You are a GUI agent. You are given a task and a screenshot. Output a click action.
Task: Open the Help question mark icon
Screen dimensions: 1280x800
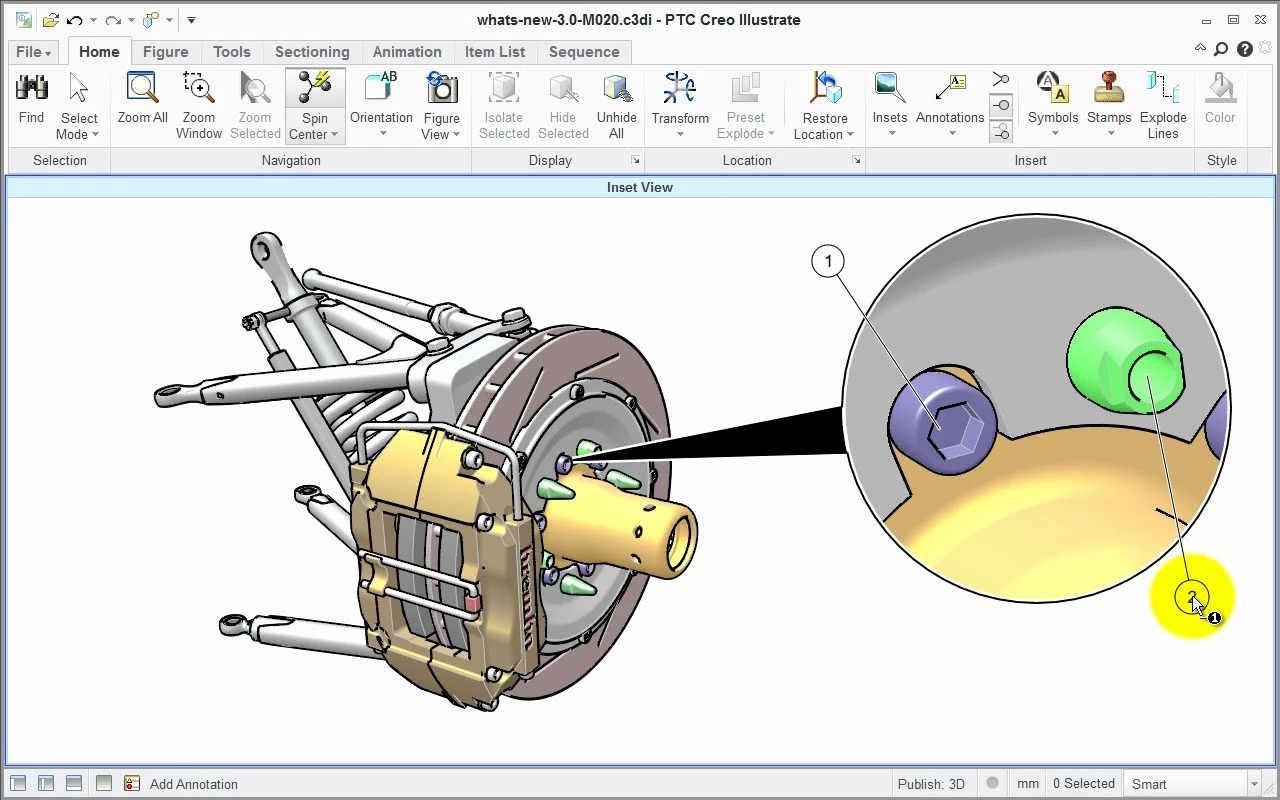point(1245,49)
